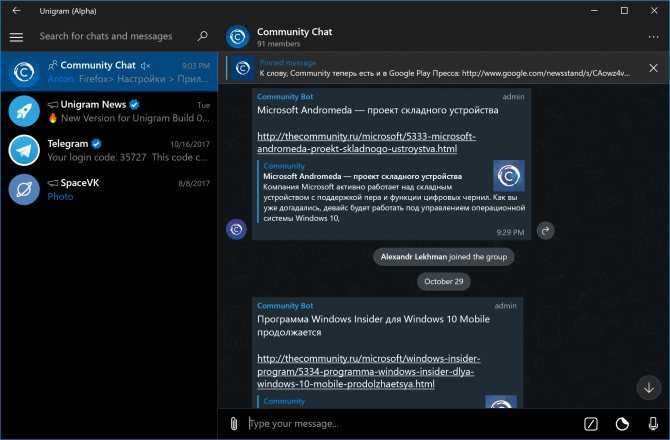Screen dimensions: 670x440
Task: Click the bot commands slash icon
Action: 591,424
